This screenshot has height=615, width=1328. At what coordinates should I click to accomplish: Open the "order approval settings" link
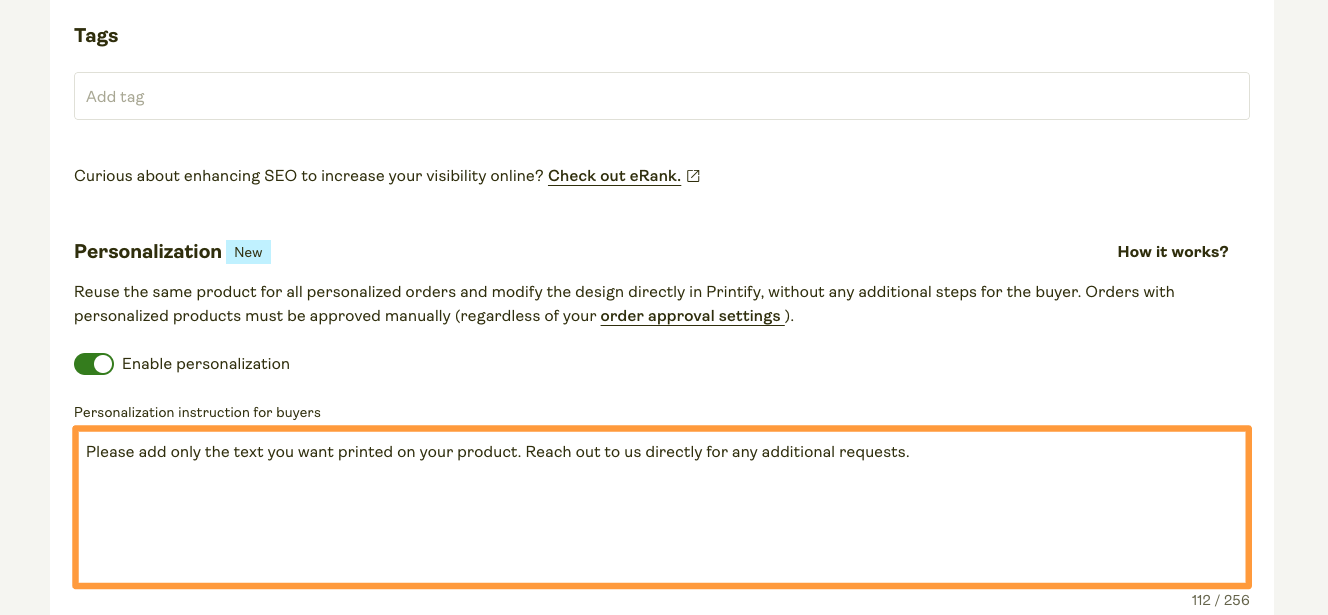tap(691, 315)
